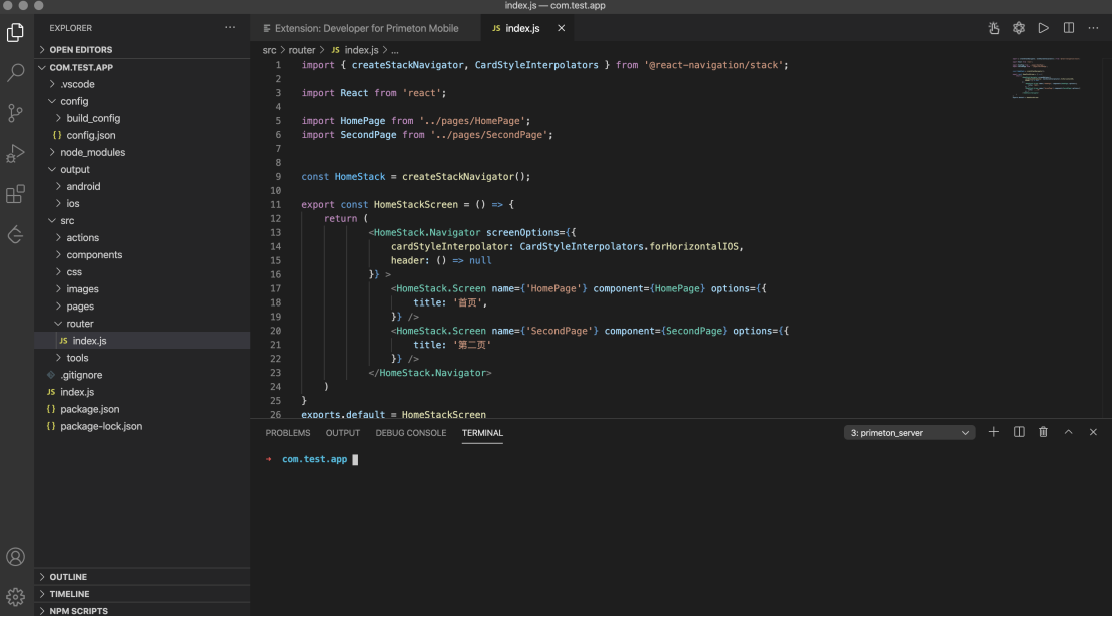Maximize terminal panel with the up chevron
The width and height of the screenshot is (1112, 618).
(x=1068, y=432)
